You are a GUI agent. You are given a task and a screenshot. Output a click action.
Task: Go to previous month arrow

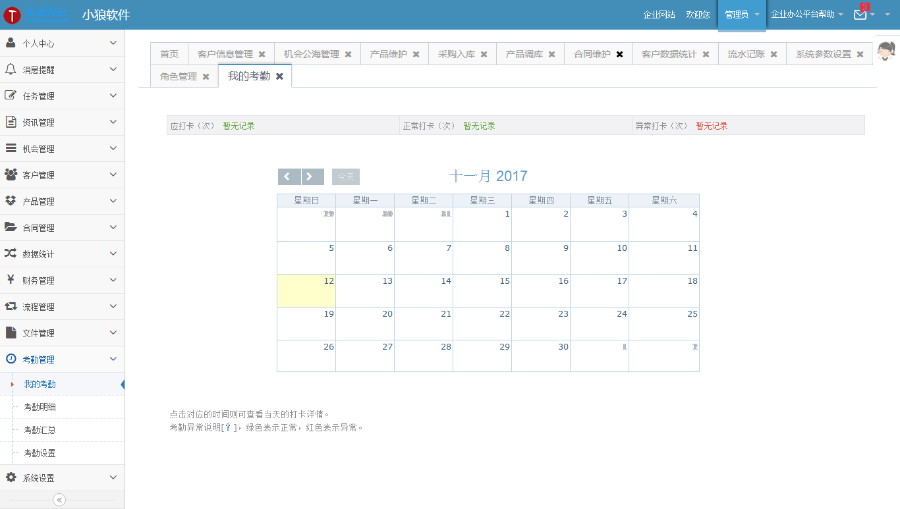tap(289, 177)
